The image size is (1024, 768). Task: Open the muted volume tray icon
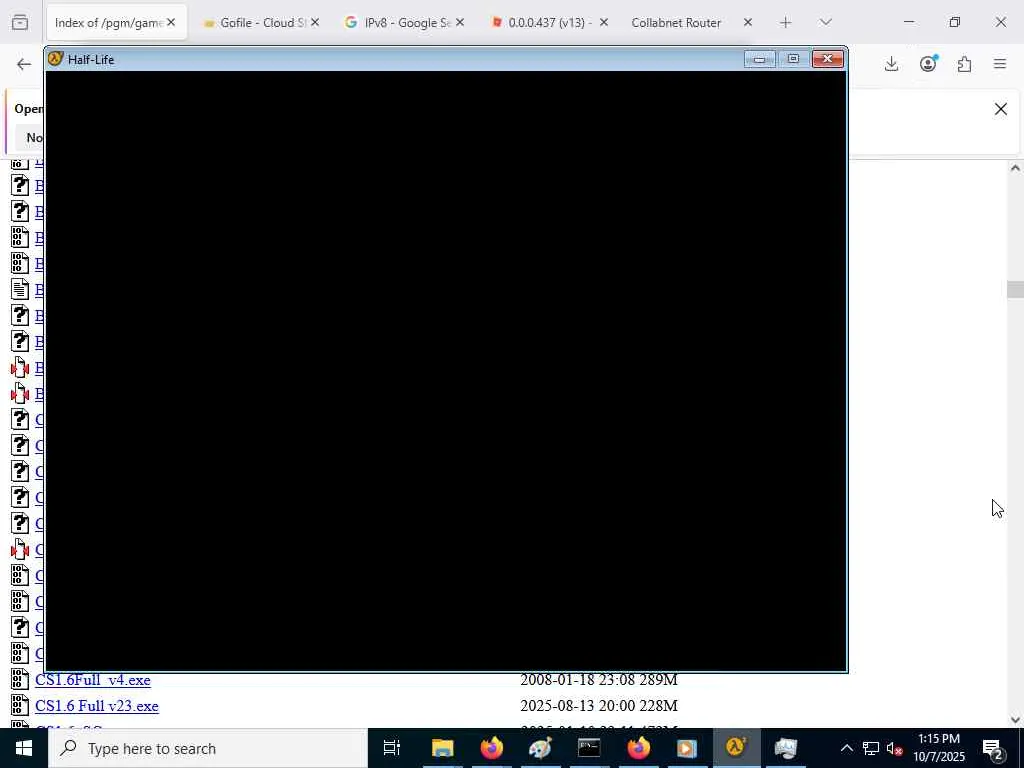click(894, 748)
